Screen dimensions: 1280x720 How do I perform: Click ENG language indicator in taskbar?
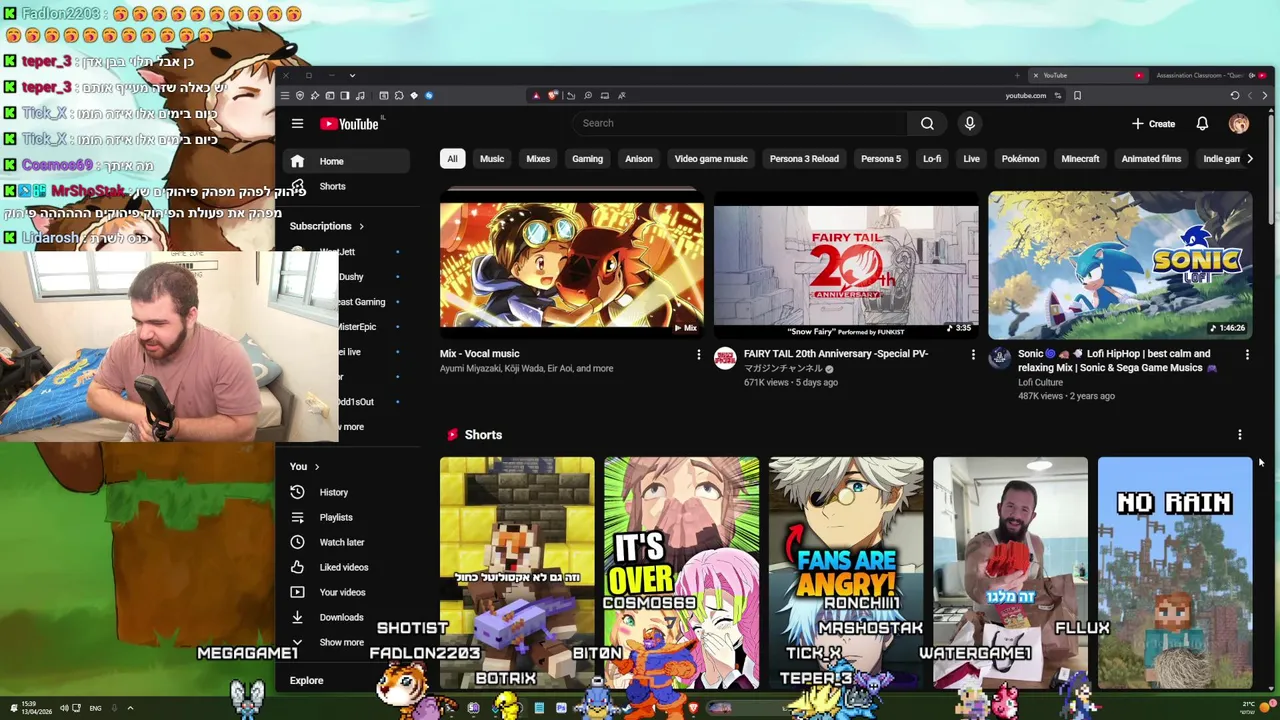(95, 708)
